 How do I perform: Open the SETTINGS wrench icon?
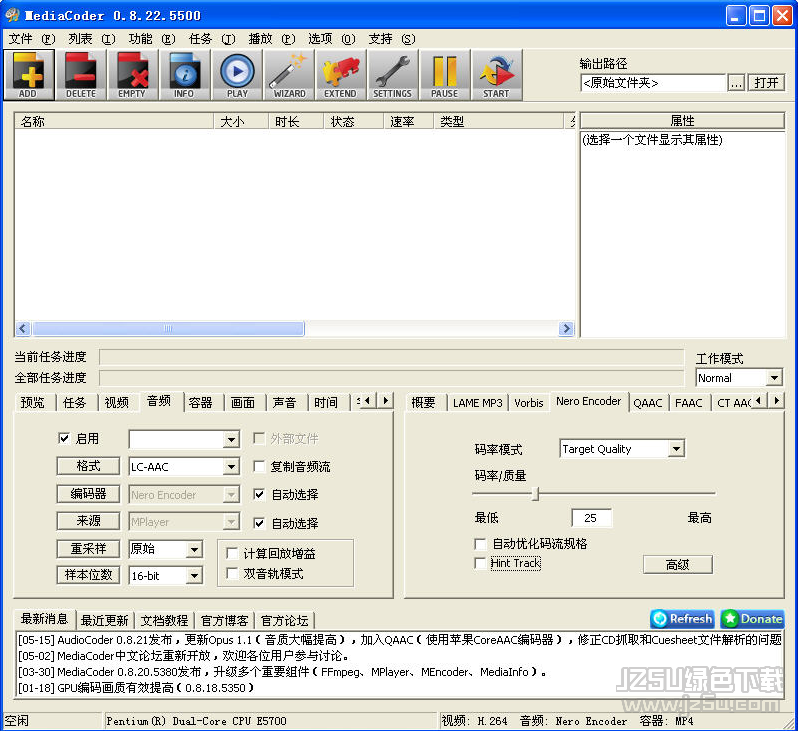click(x=392, y=75)
